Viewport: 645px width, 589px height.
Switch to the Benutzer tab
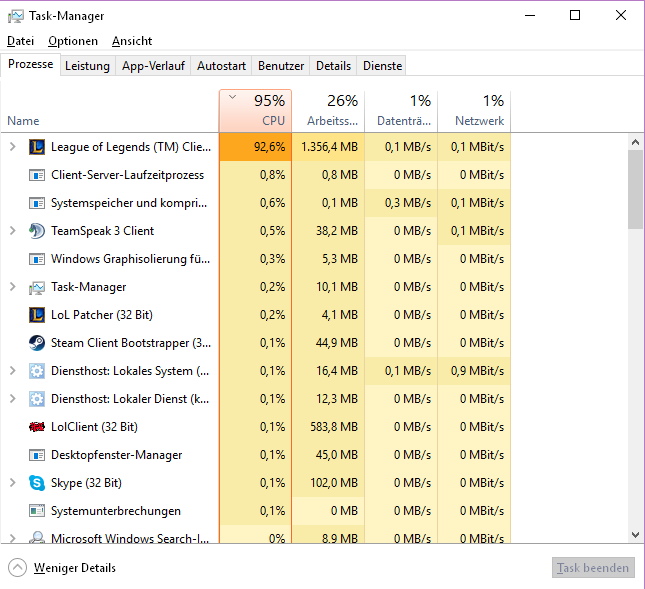(281, 66)
